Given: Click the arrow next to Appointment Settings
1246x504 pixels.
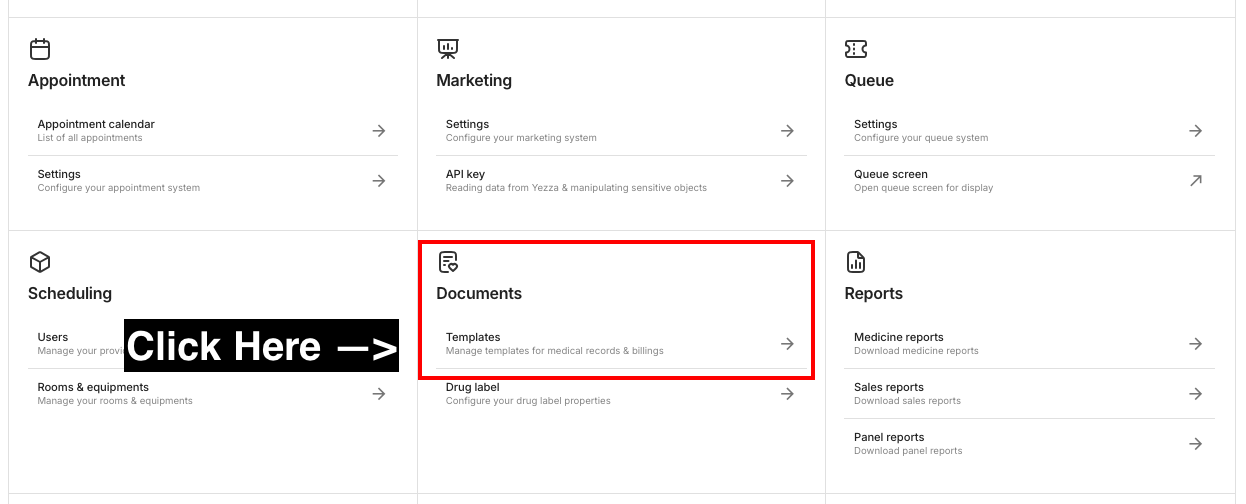Looking at the screenshot, I should tap(379, 181).
